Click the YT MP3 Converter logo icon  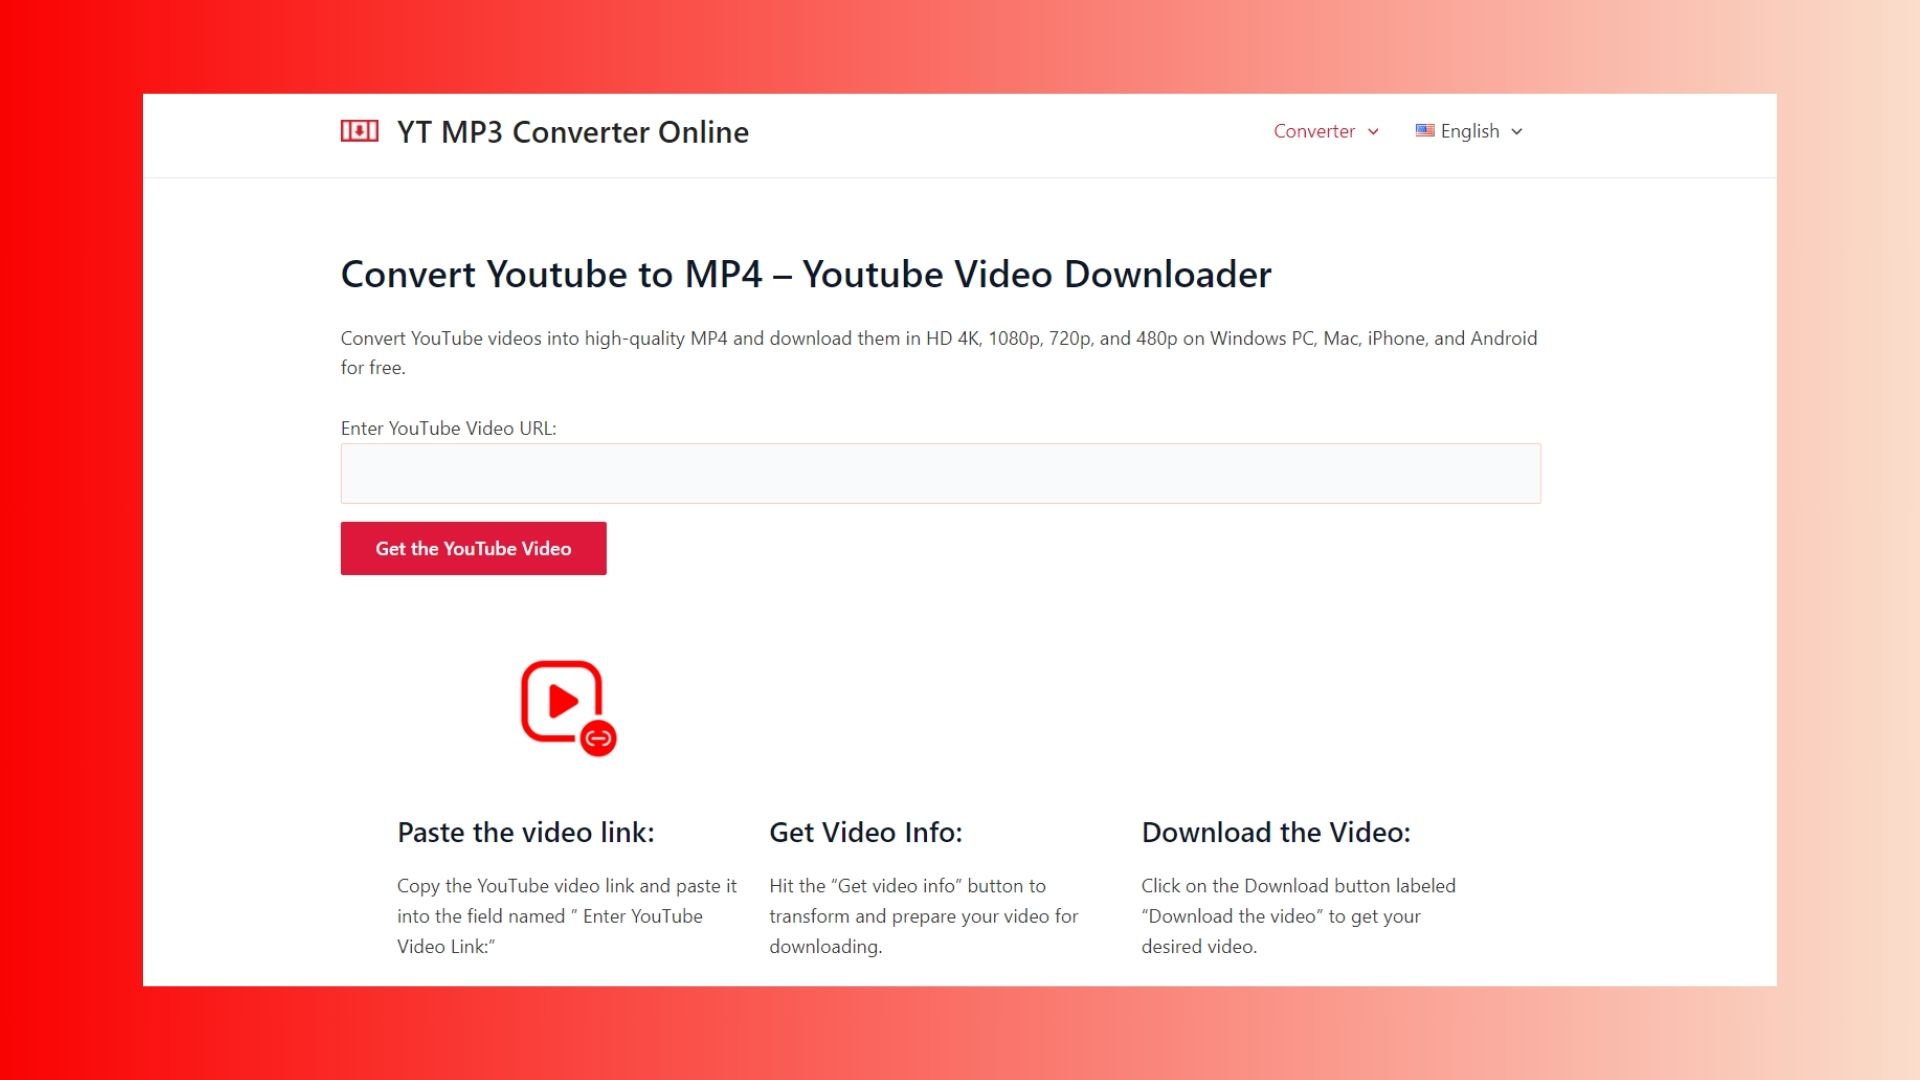click(359, 131)
